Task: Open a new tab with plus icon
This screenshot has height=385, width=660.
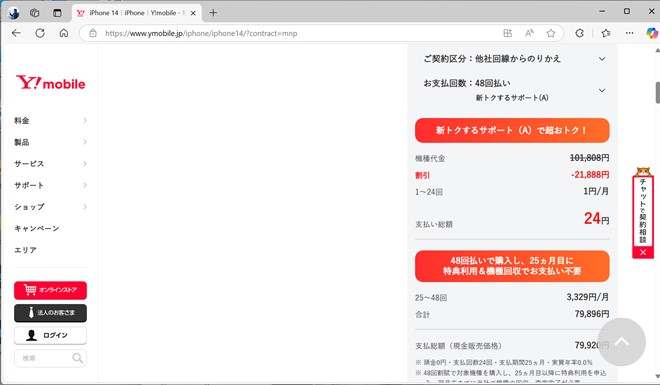Action: click(x=213, y=13)
